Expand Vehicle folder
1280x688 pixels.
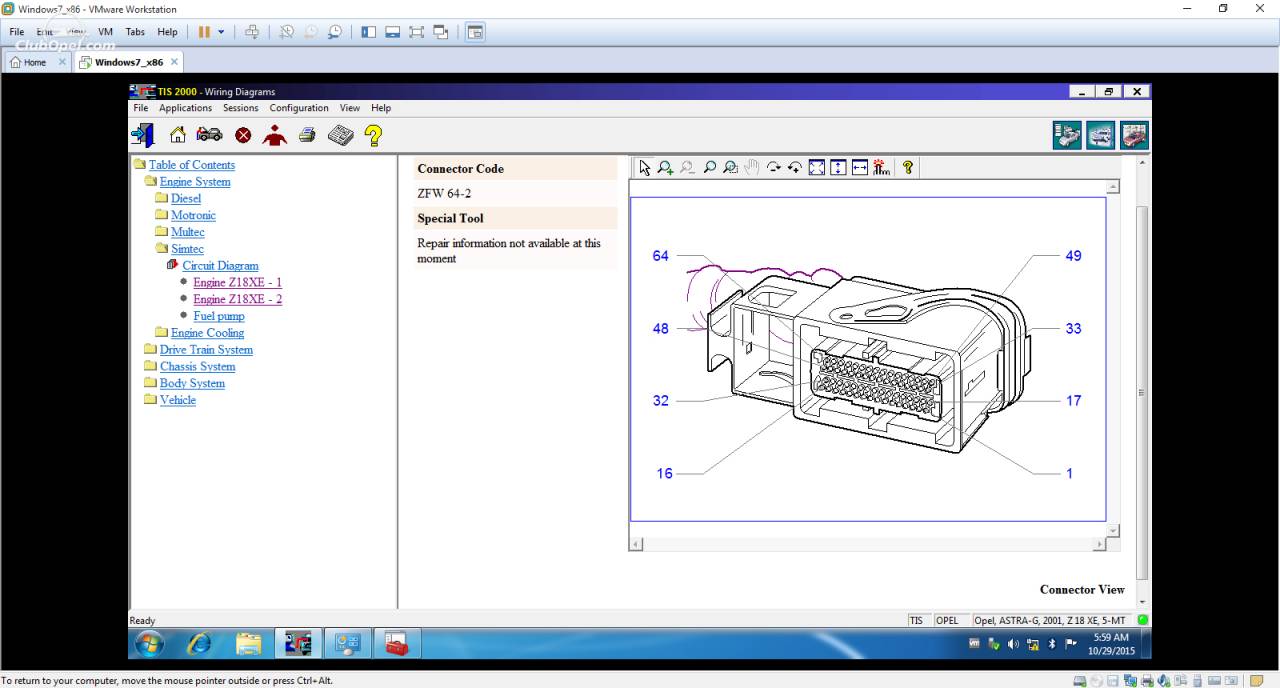178,400
